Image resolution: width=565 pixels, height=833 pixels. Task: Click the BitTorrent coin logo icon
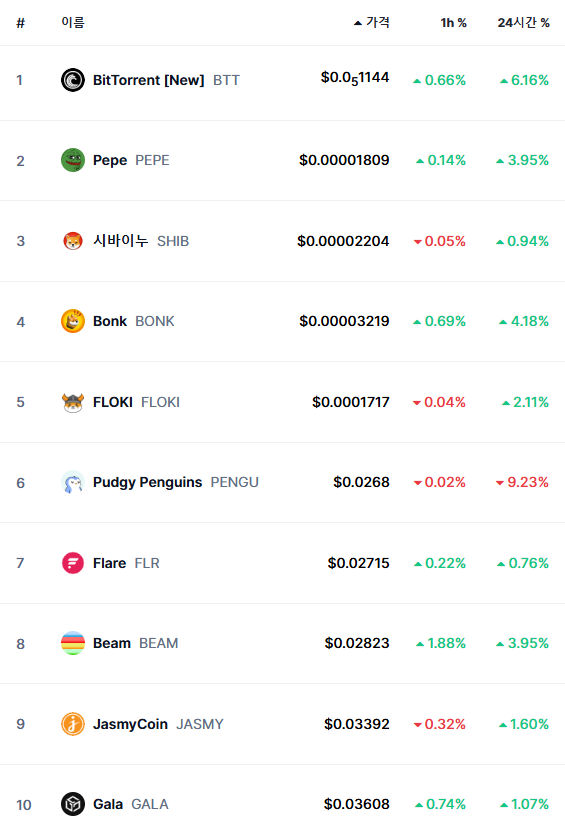[73, 80]
